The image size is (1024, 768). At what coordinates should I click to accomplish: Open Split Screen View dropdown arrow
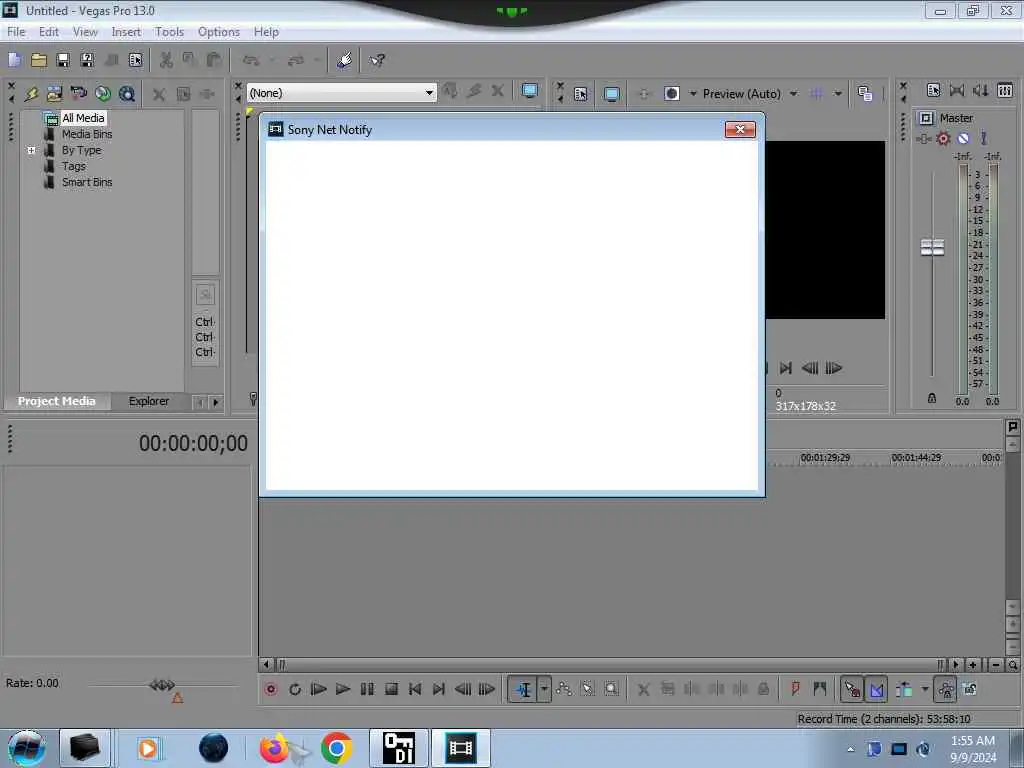tap(693, 94)
